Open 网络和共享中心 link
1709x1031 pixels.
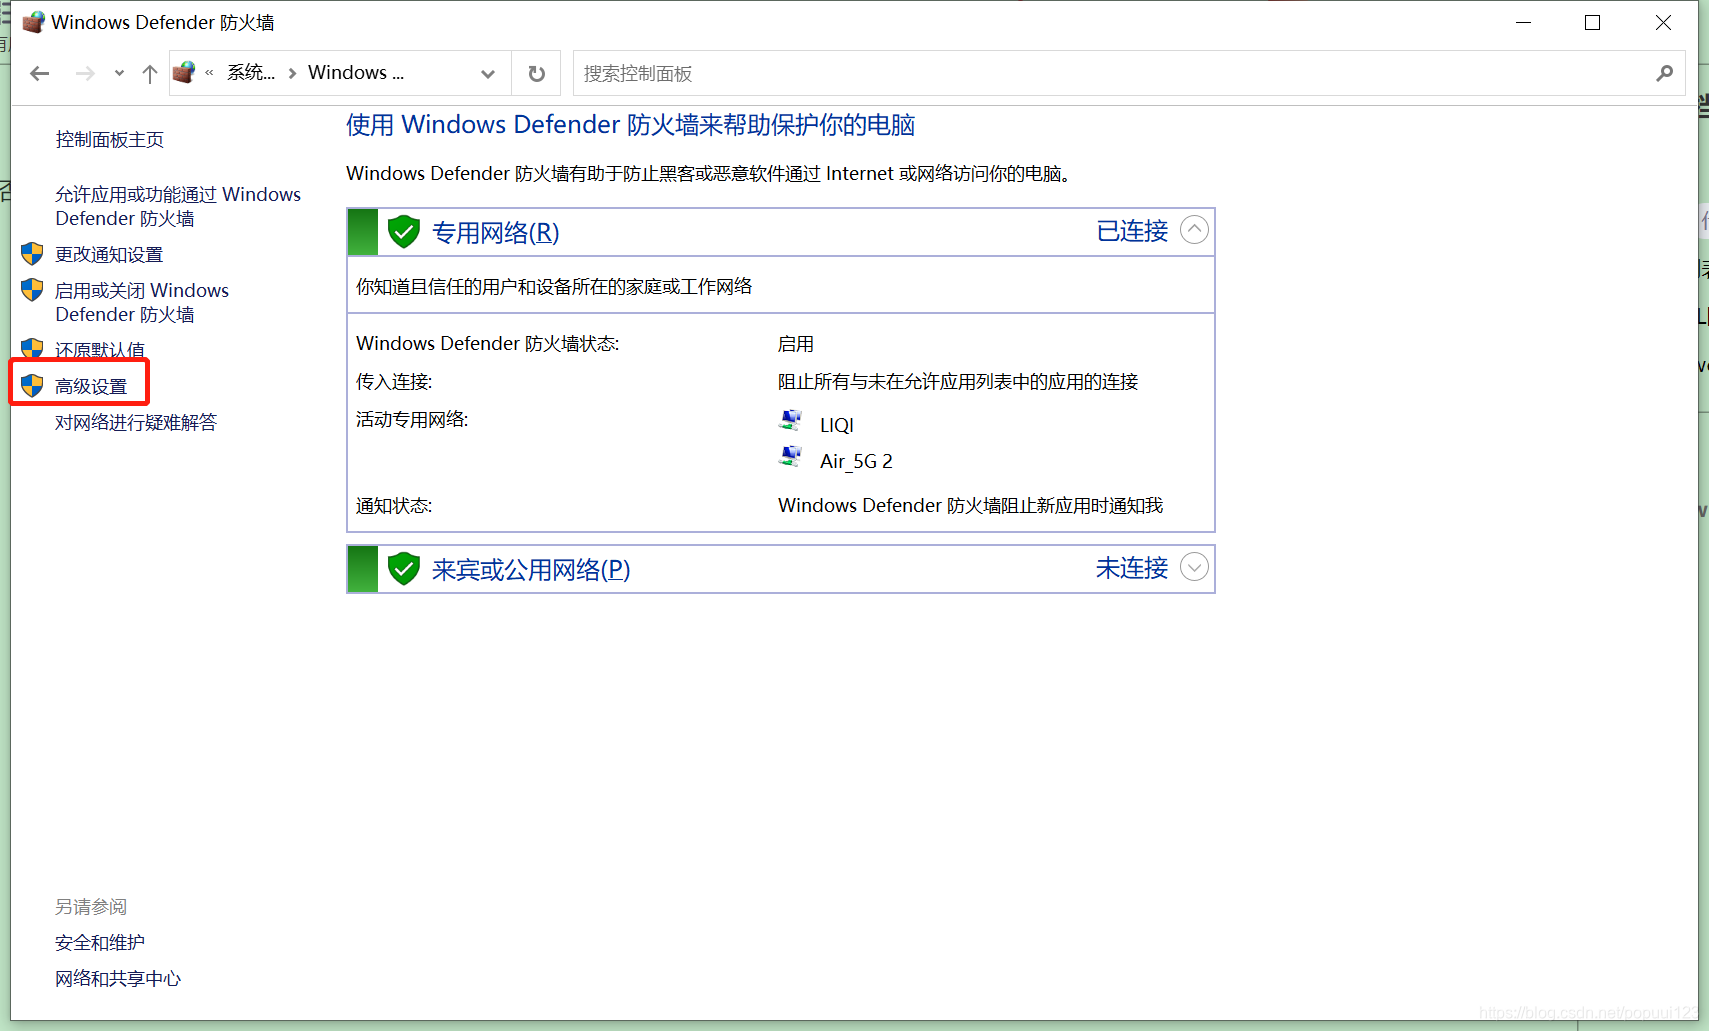click(x=117, y=978)
